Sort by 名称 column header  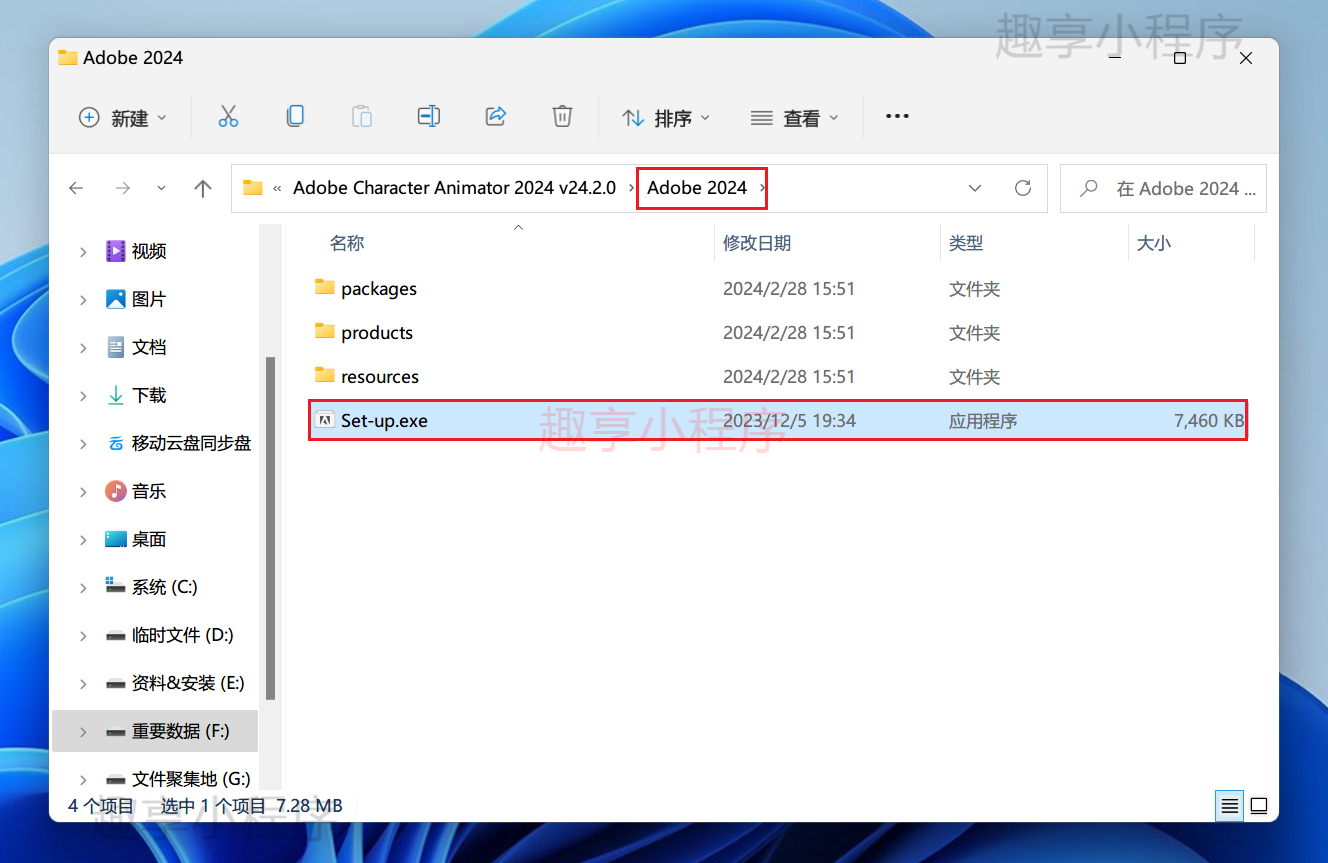tap(347, 243)
